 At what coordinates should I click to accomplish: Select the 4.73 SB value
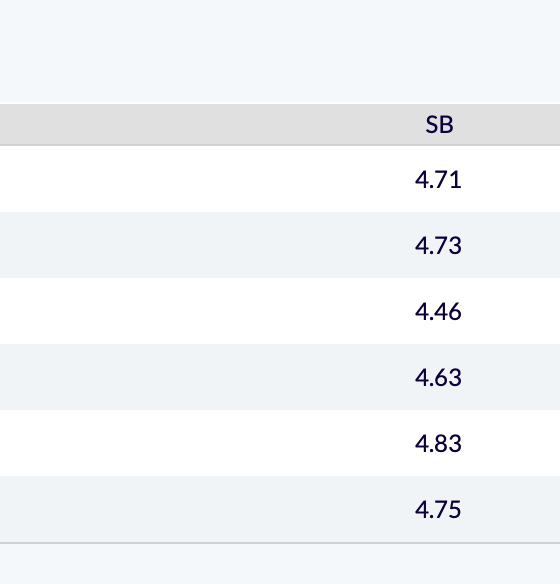[x=438, y=246]
